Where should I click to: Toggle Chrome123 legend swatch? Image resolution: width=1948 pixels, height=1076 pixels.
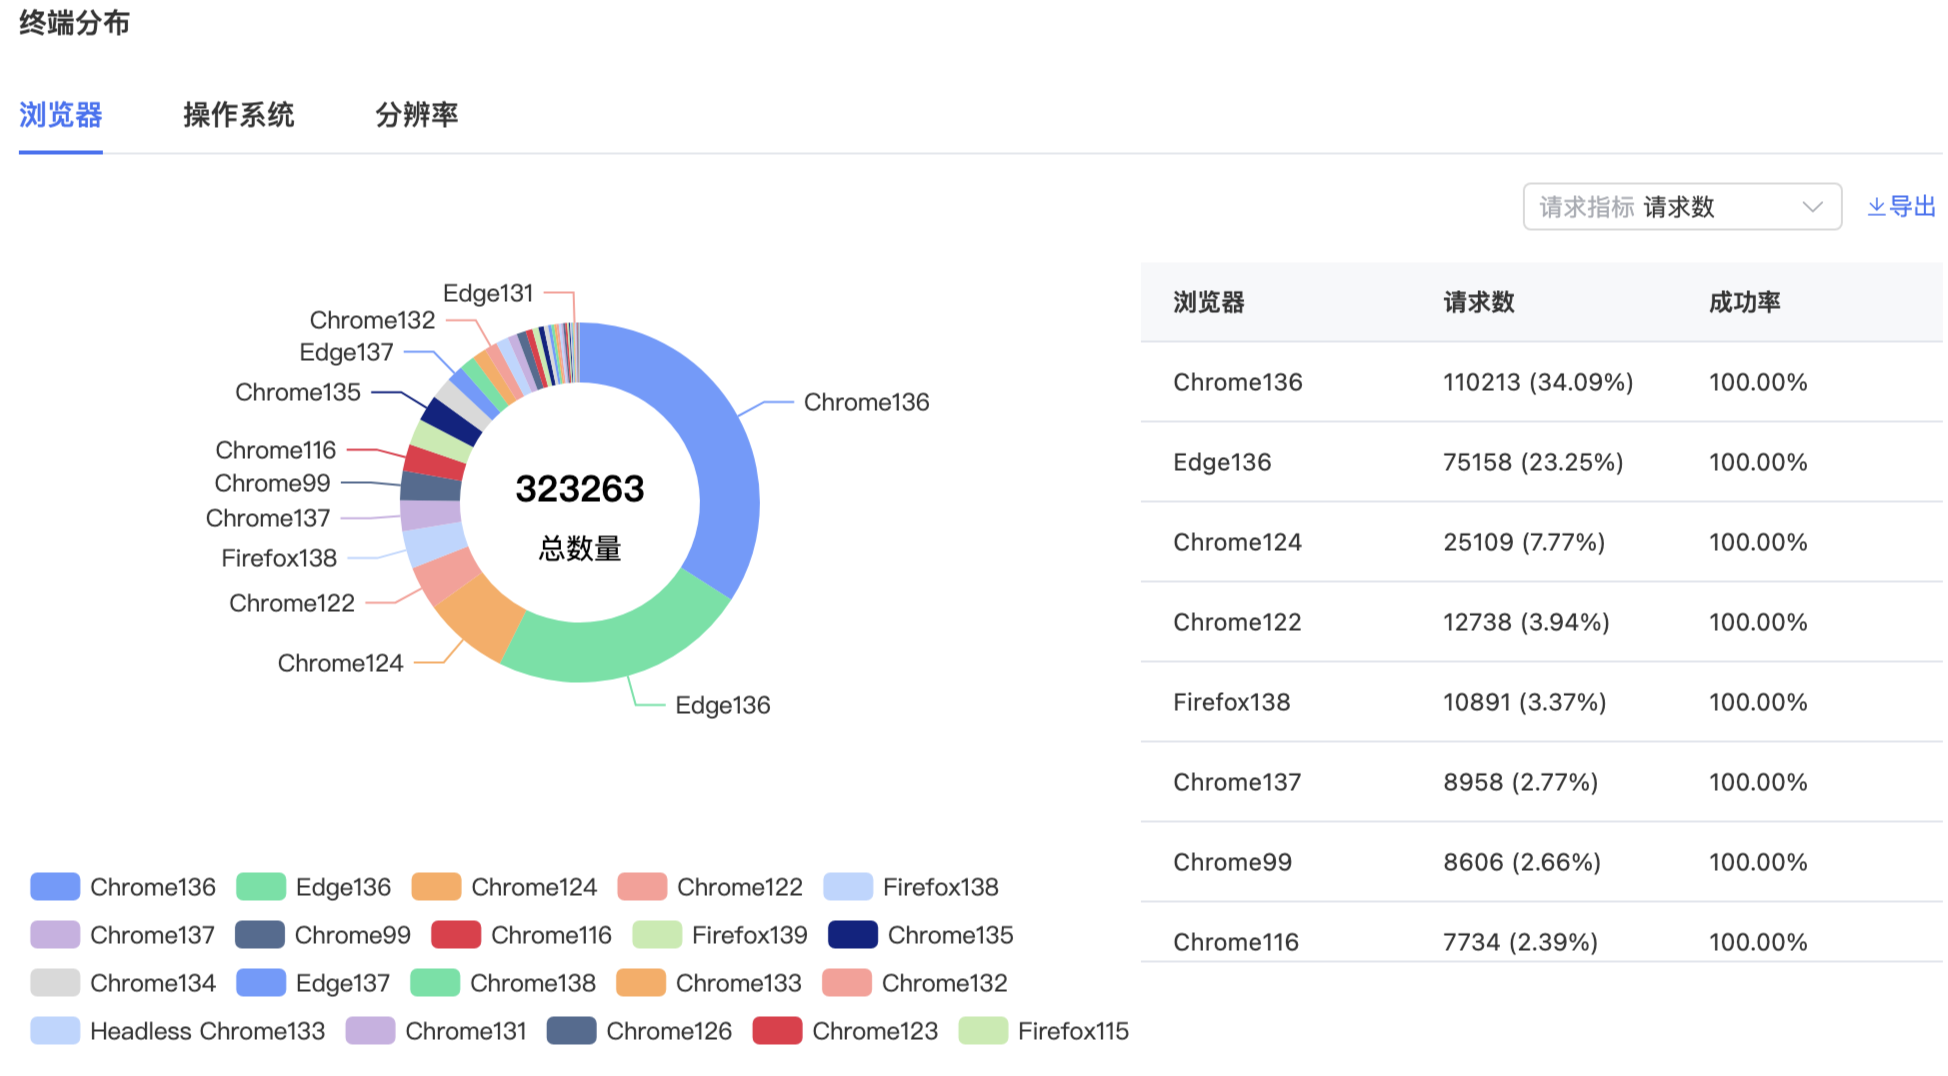777,1031
